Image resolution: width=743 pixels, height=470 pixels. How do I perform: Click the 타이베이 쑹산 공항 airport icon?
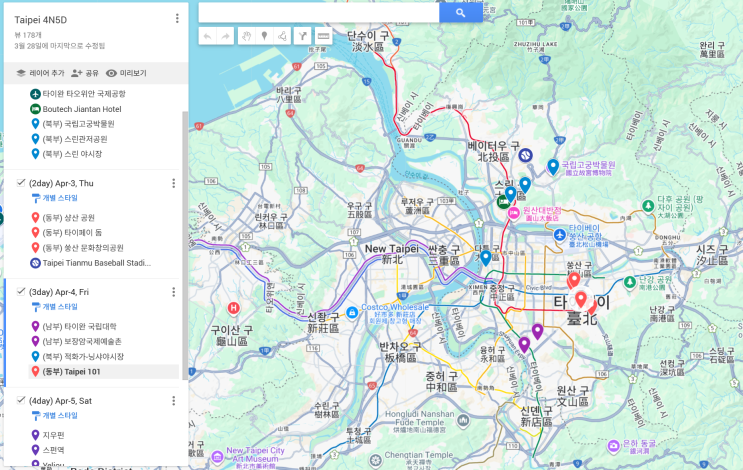coord(560,235)
